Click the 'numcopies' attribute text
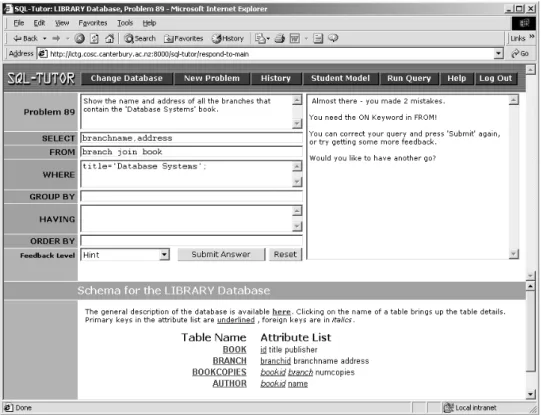The image size is (541, 415). [x=335, y=372]
